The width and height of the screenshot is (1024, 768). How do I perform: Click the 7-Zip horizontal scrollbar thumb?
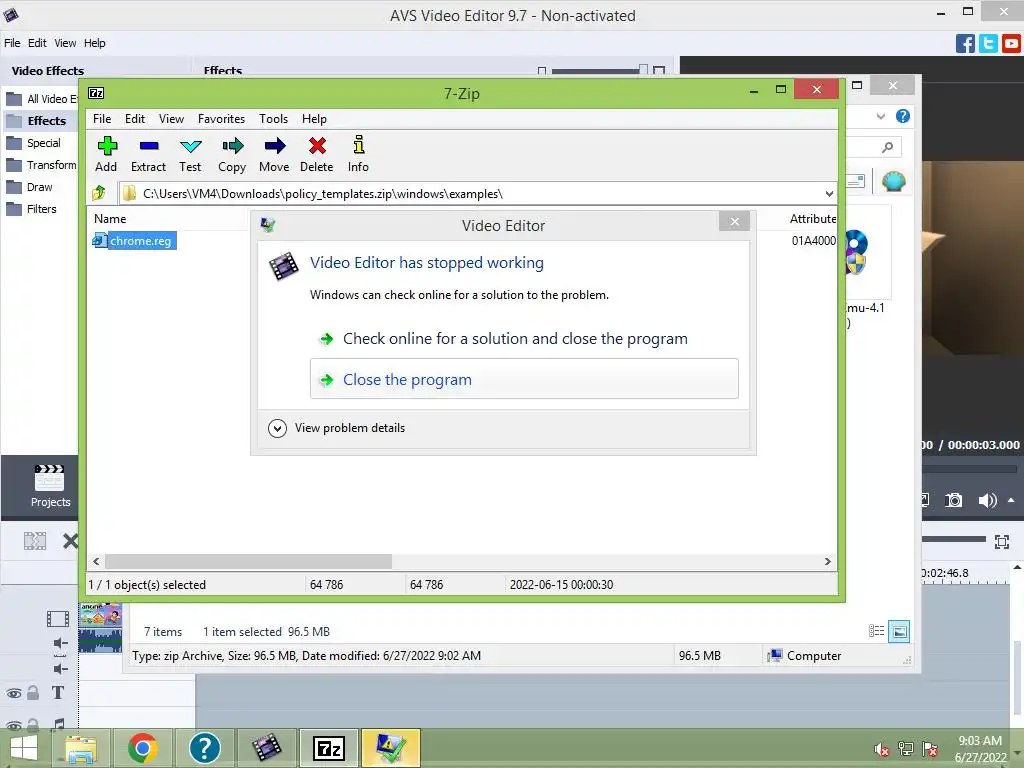pos(248,561)
